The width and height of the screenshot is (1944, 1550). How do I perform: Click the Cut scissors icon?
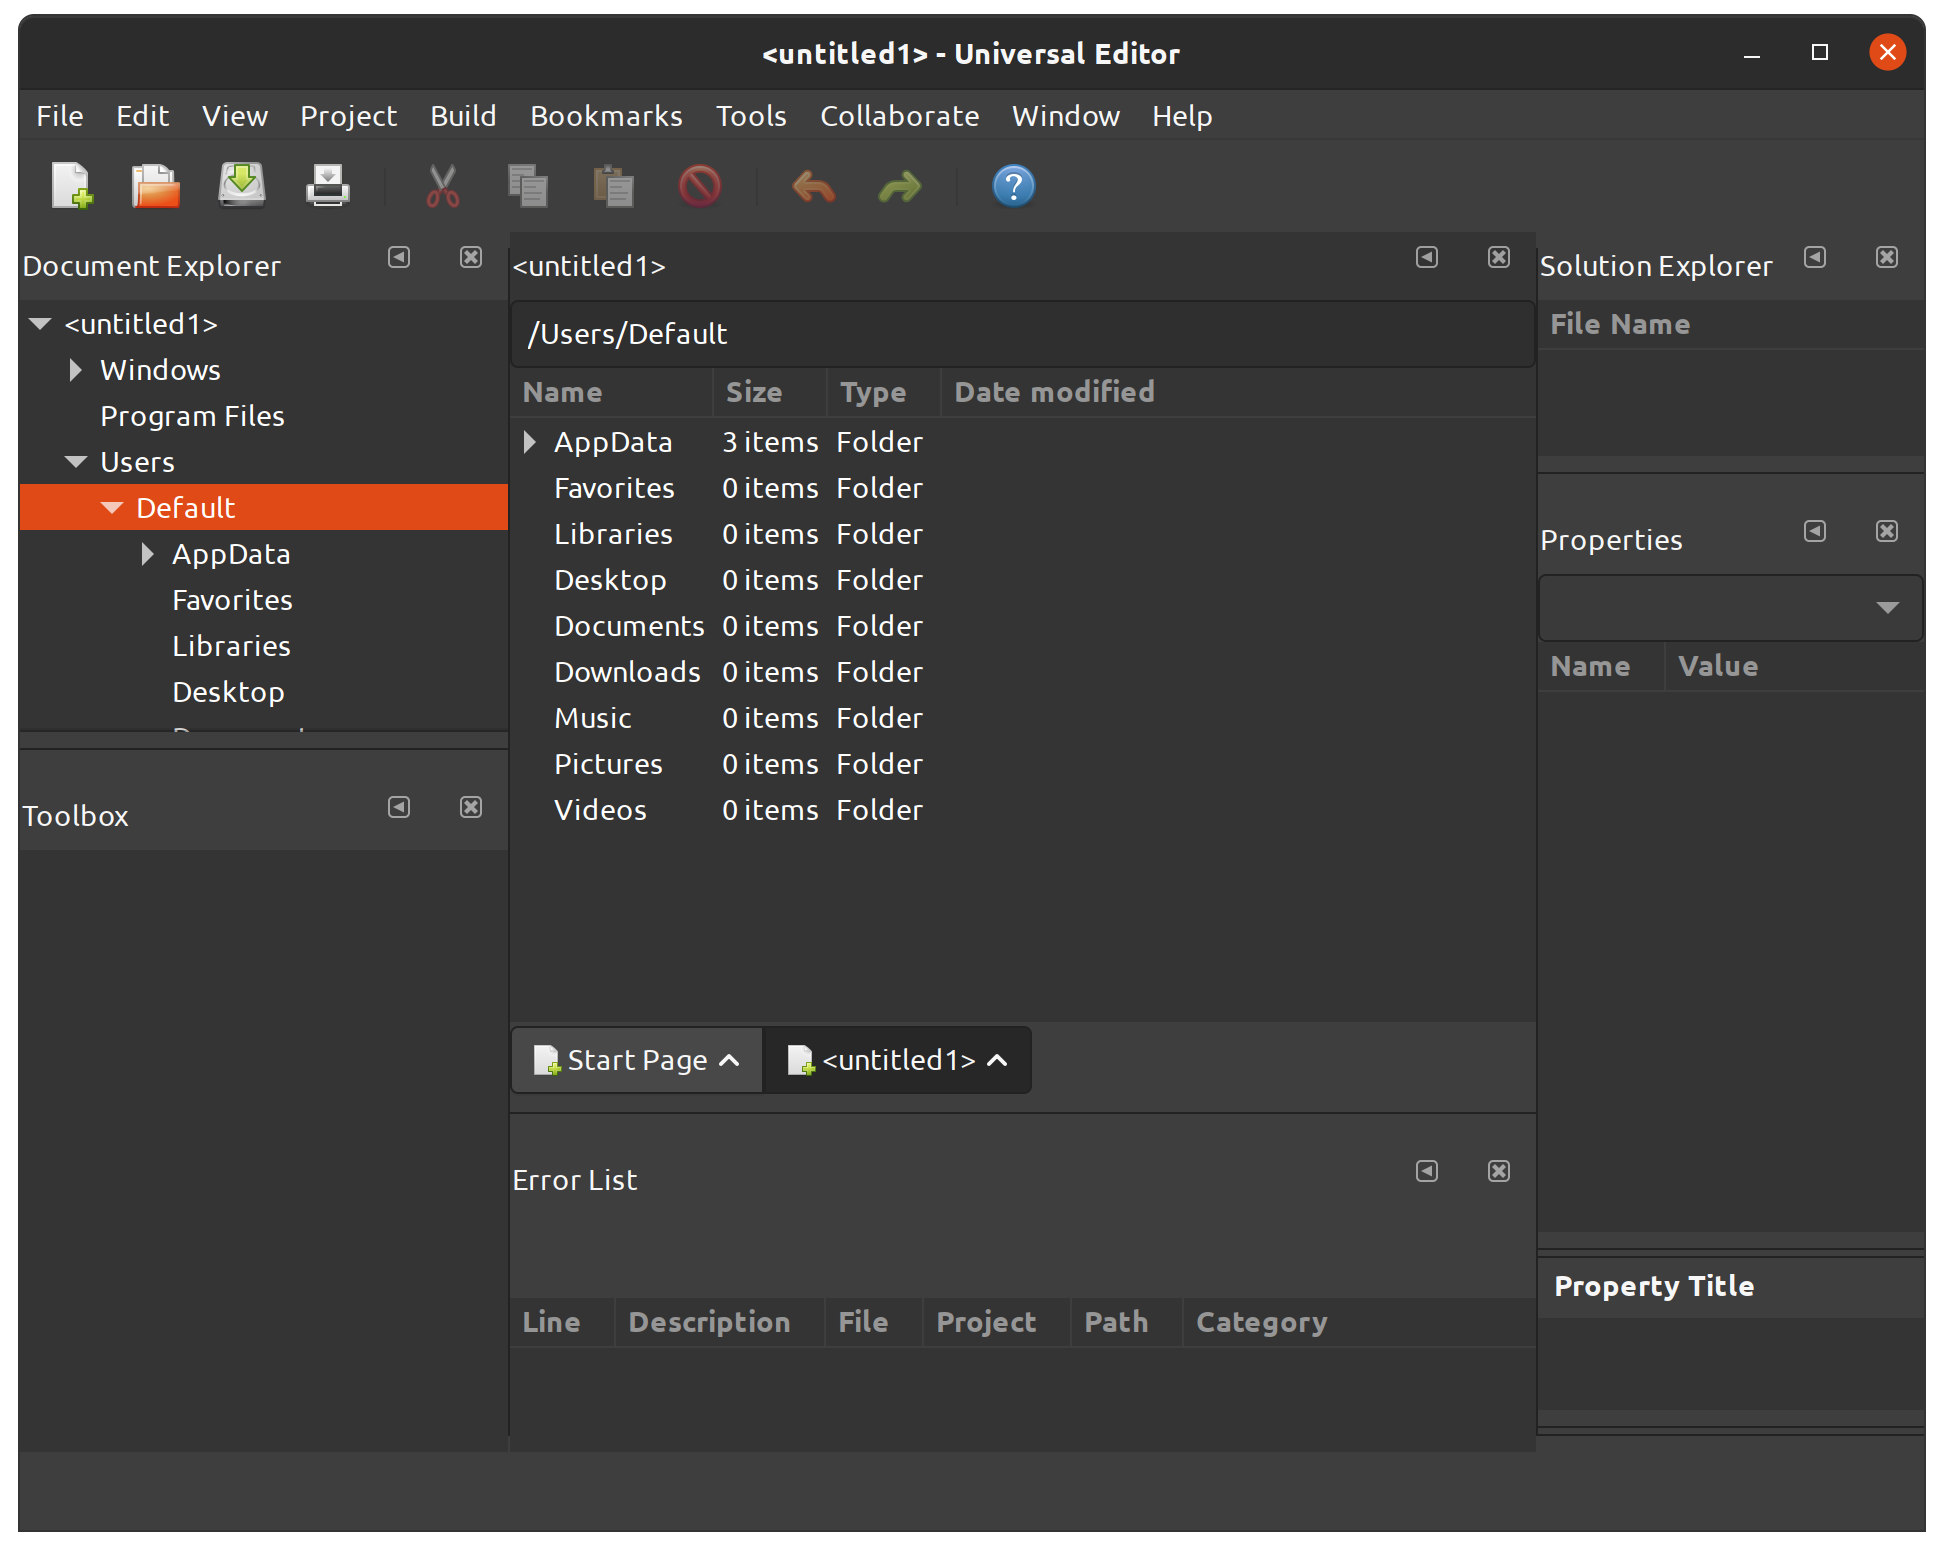coord(442,186)
